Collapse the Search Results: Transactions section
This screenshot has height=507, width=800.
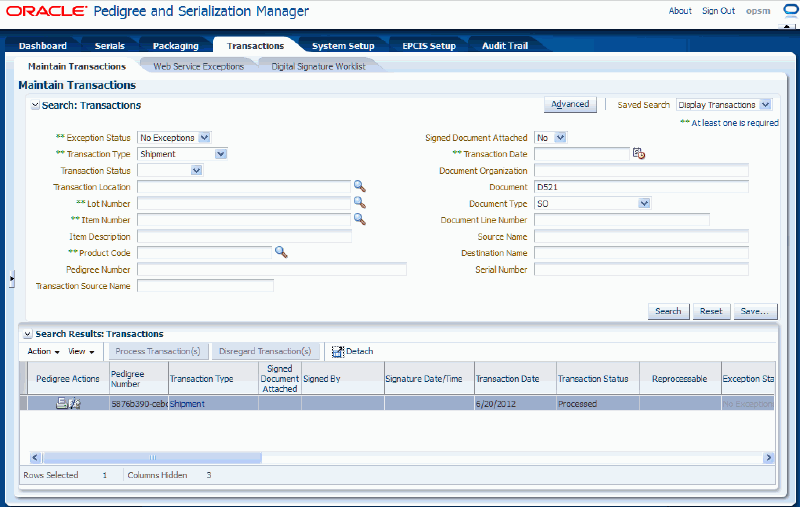[28, 334]
